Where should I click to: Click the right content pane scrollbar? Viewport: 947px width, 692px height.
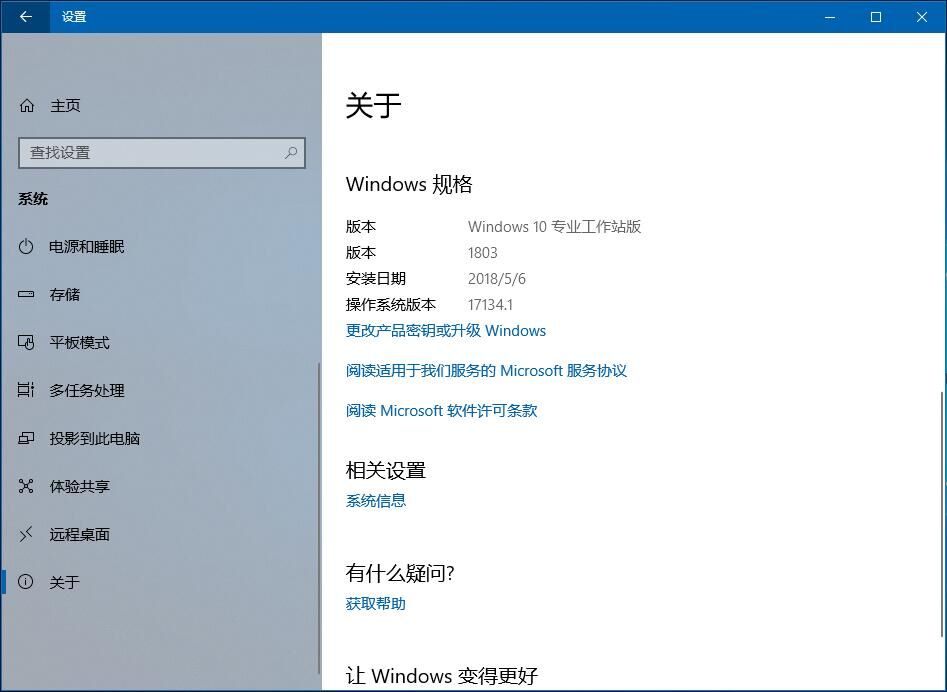[941, 510]
